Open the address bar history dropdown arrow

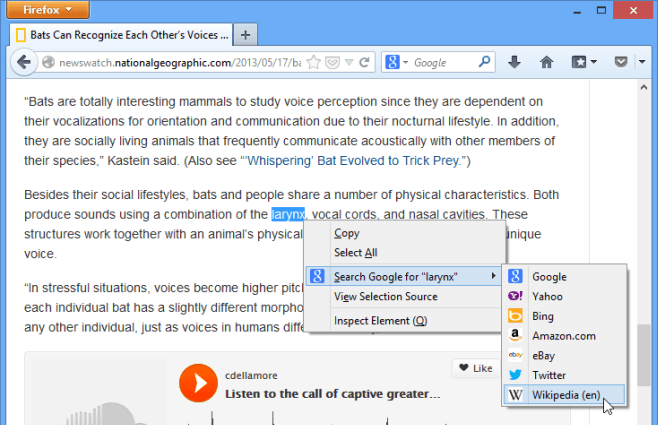pos(349,63)
